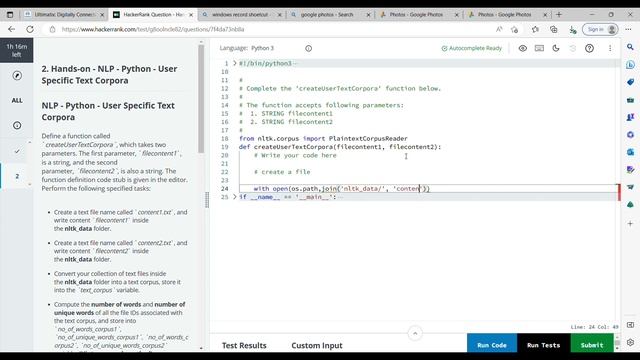Close the HackerRank question tab
The width and height of the screenshot is (640, 360).
pos(191,15)
